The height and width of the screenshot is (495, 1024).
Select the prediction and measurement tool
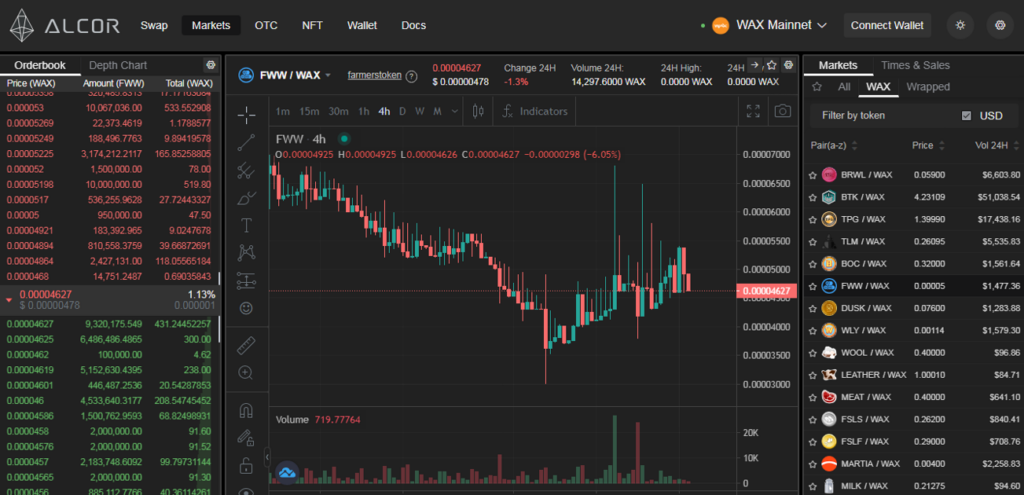tap(246, 280)
